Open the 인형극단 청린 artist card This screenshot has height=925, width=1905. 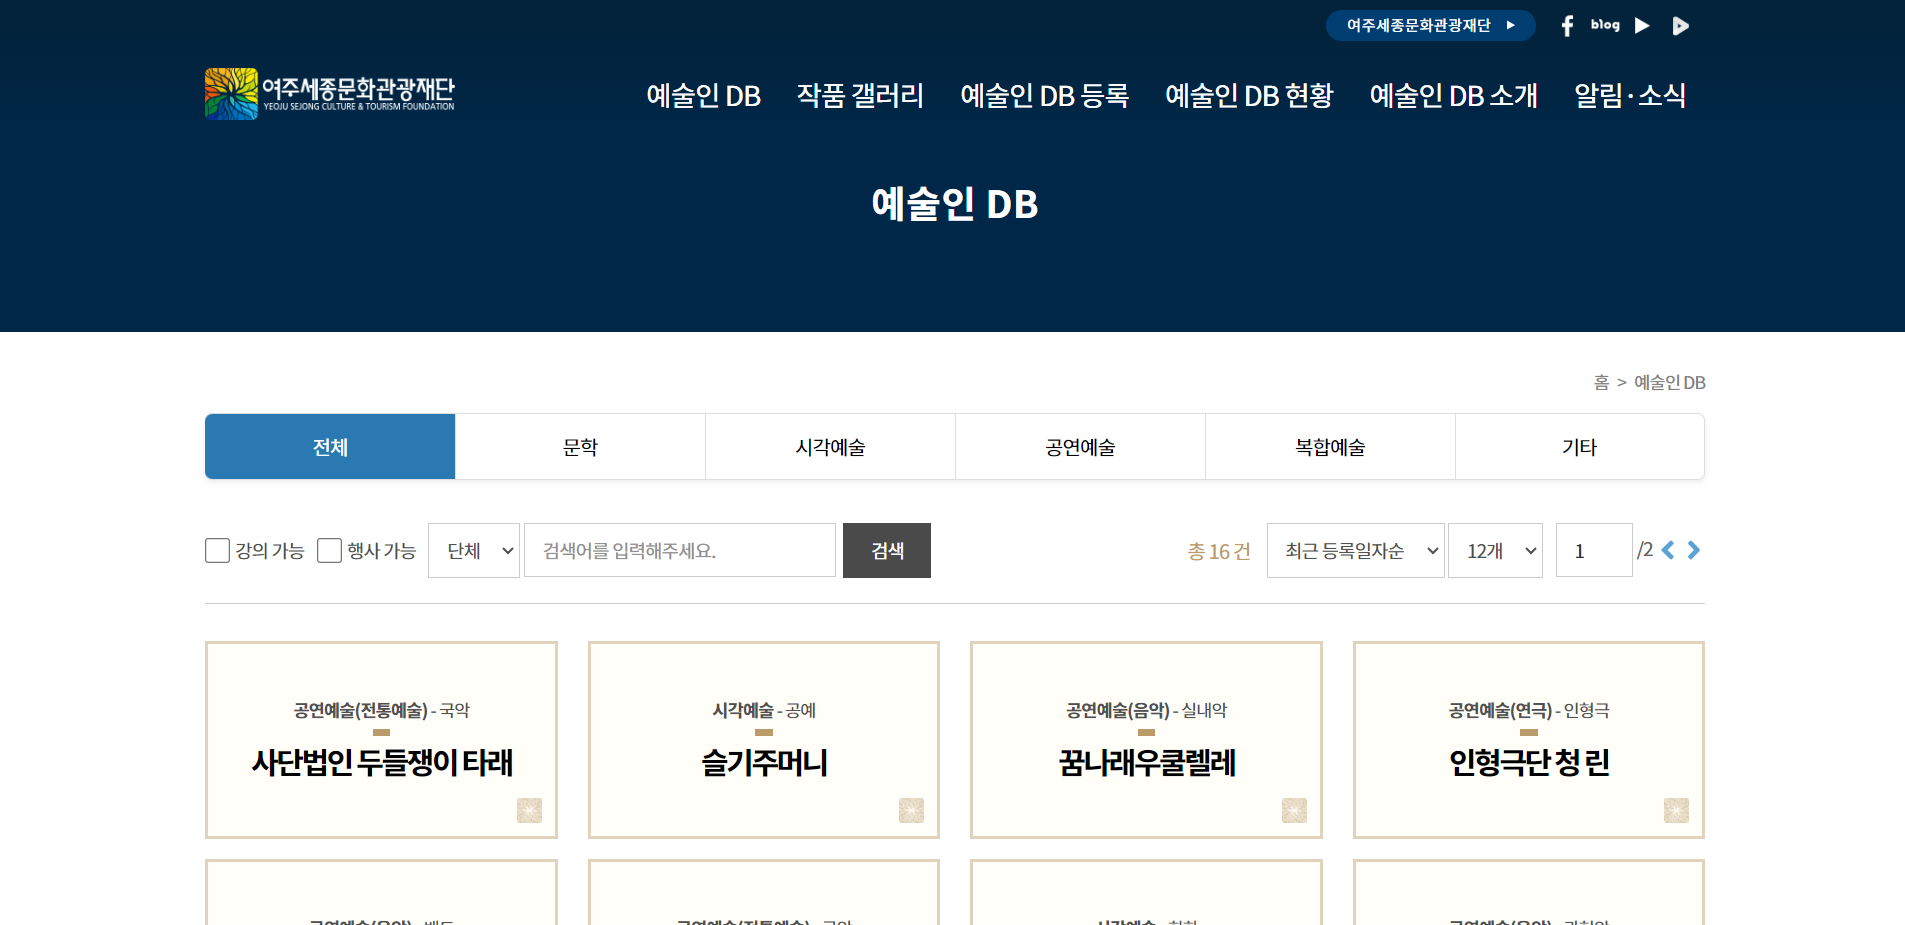tap(1528, 740)
